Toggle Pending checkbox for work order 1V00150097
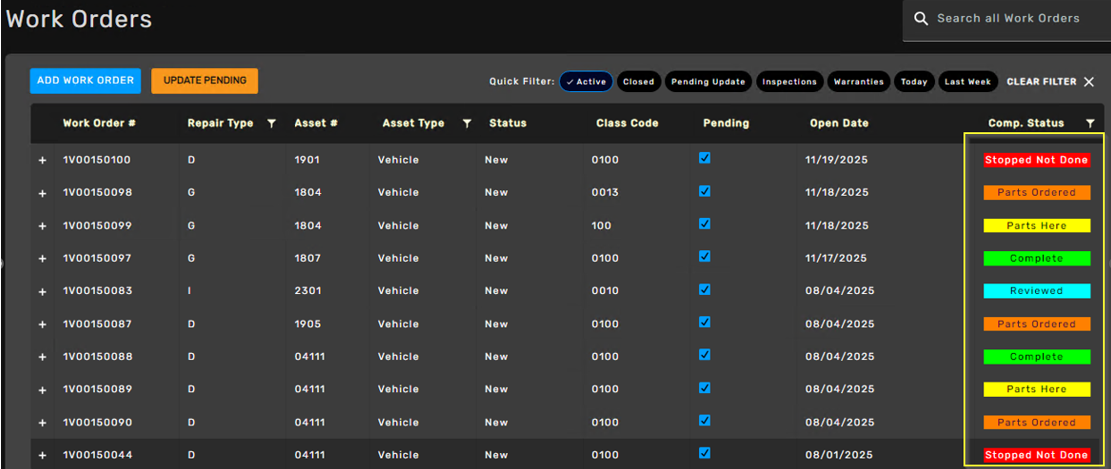The width and height of the screenshot is (1111, 469). pyautogui.click(x=705, y=257)
